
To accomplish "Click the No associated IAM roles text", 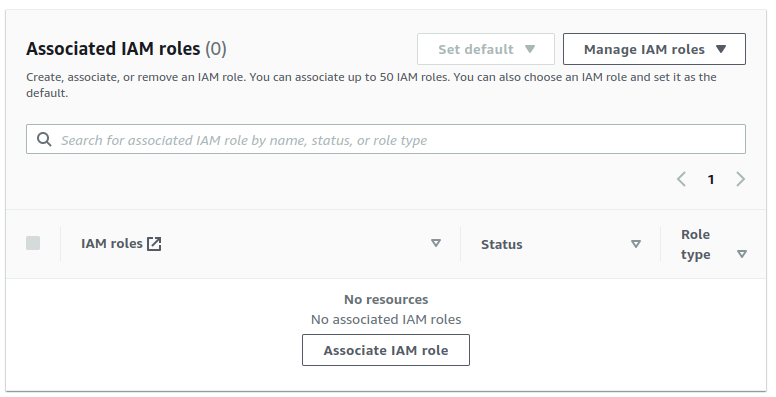I will coord(386,319).
